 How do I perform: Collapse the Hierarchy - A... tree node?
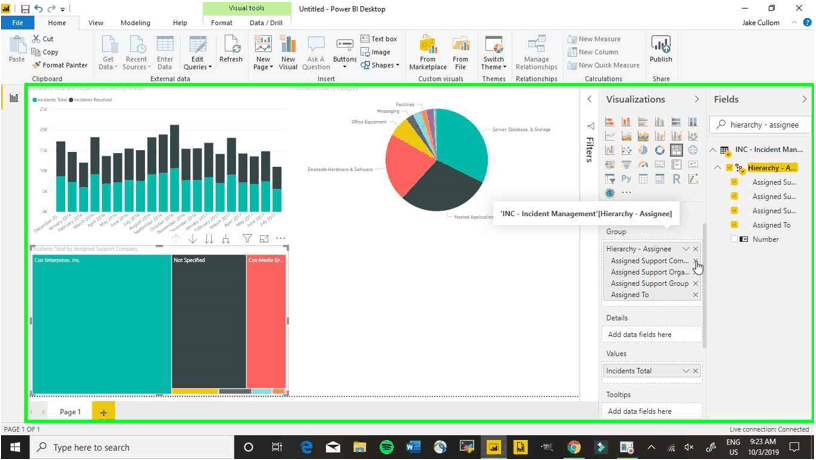click(717, 168)
